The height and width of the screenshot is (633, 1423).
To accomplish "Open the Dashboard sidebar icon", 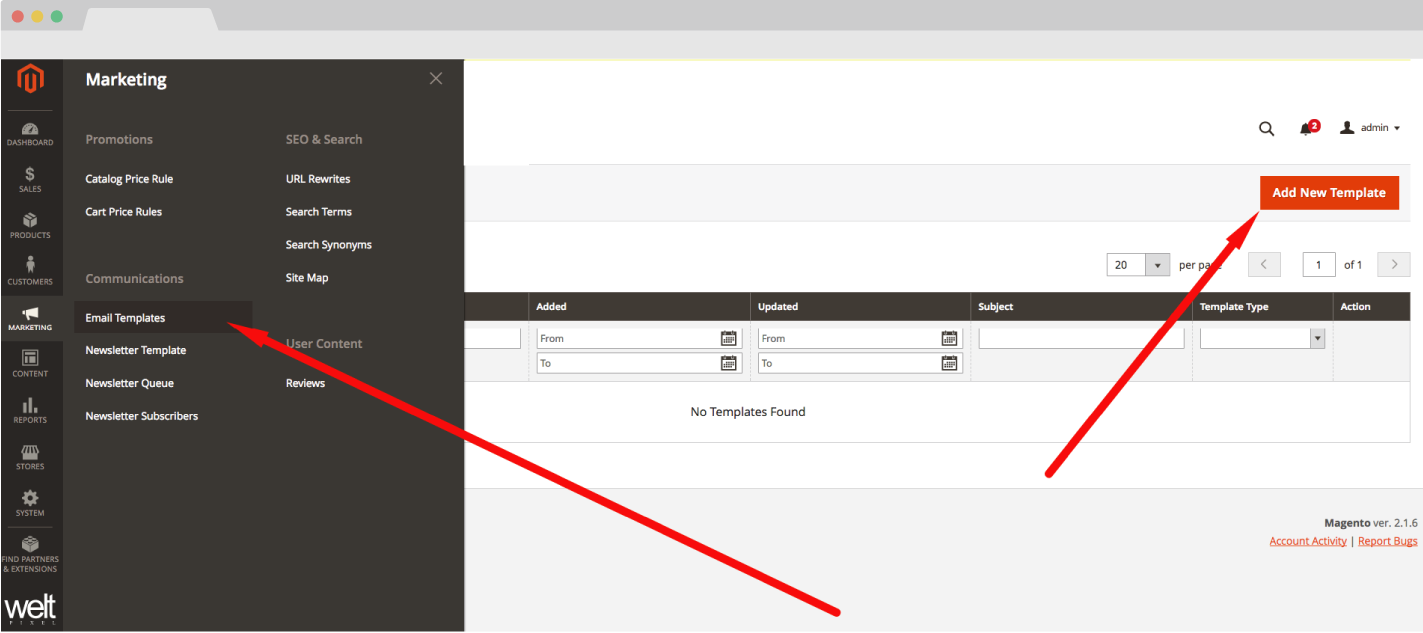I will click(x=30, y=134).
